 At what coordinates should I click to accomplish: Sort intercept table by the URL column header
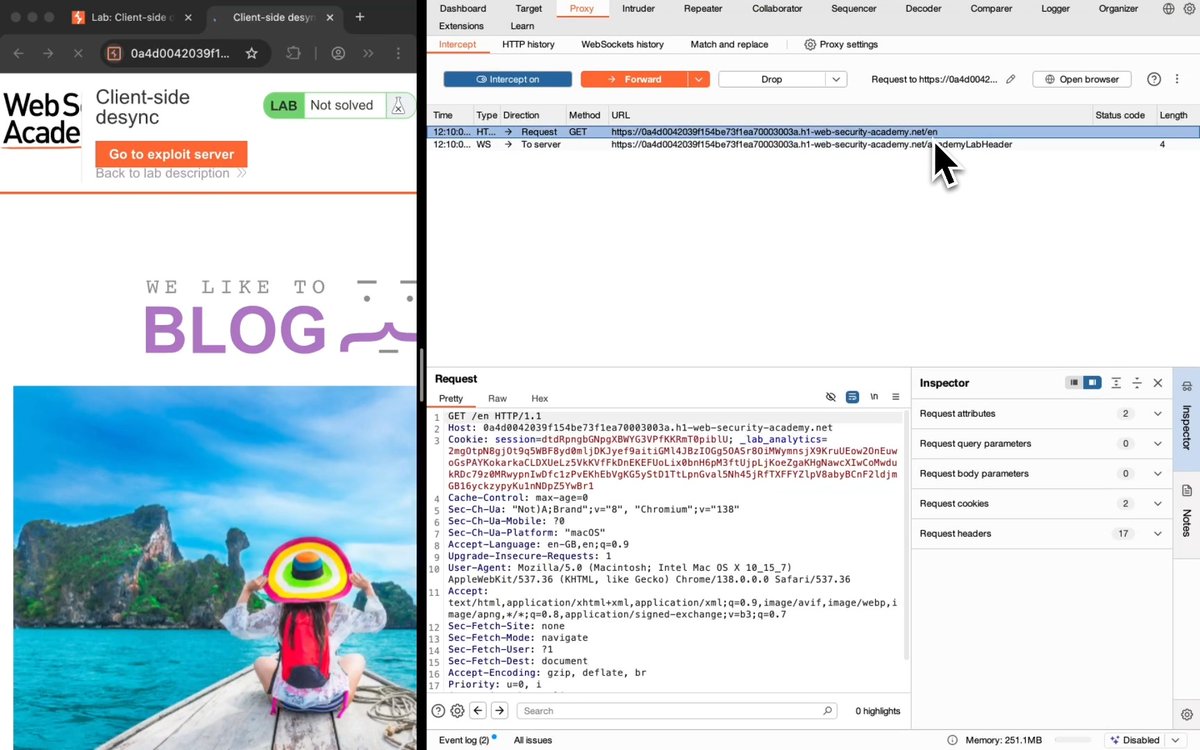pyautogui.click(x=849, y=115)
